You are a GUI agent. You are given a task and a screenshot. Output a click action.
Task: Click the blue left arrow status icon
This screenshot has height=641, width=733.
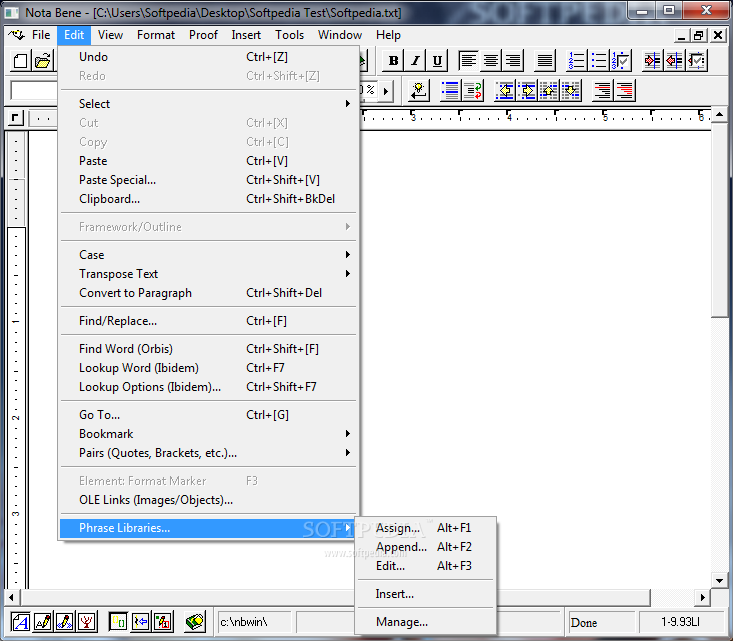140,622
